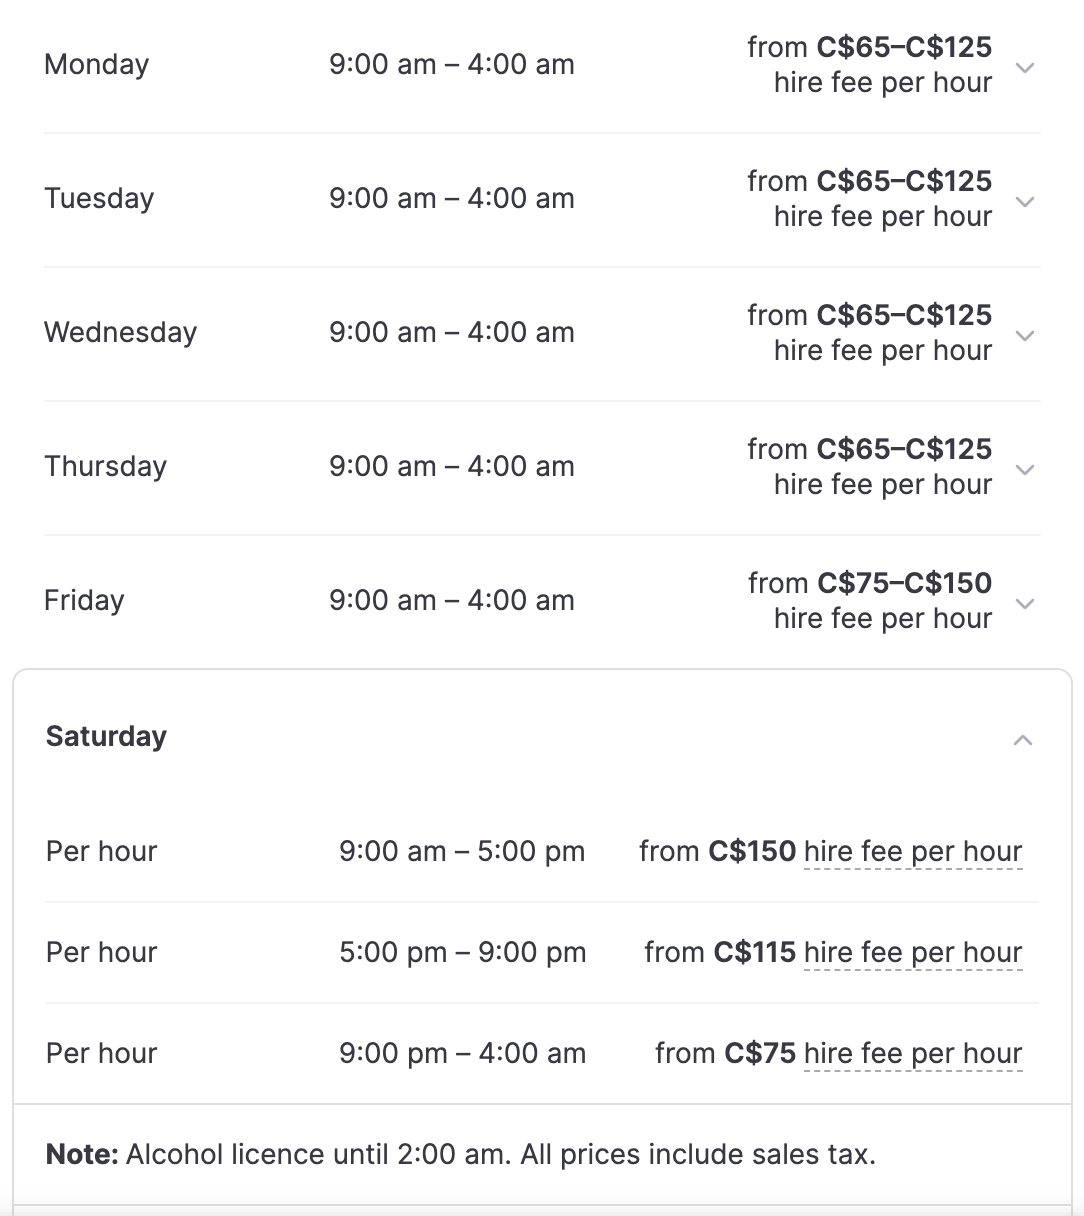Select the Tuesday row label

[99, 199]
